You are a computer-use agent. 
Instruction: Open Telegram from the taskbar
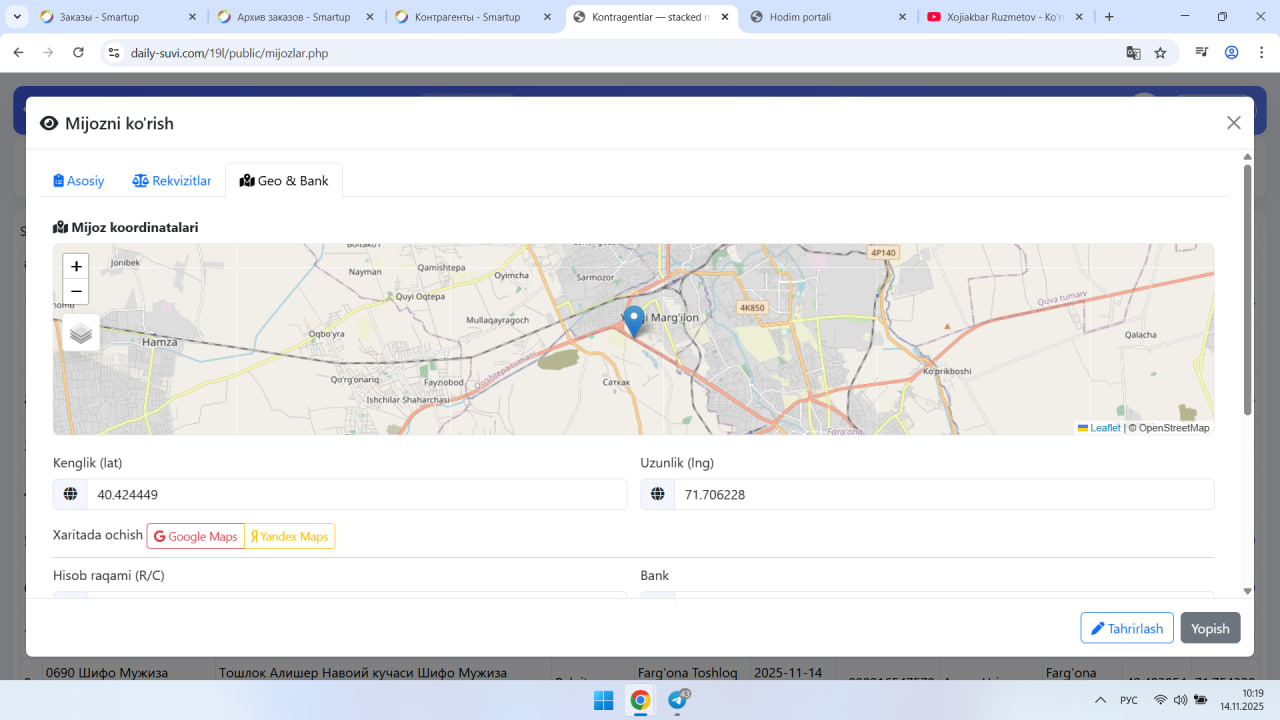[677, 700]
